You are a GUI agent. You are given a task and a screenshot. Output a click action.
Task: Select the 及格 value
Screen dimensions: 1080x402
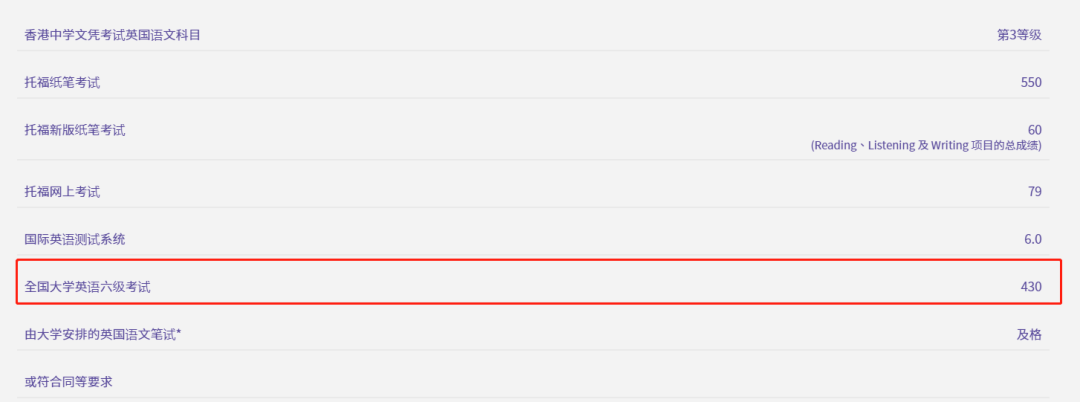click(x=1029, y=334)
